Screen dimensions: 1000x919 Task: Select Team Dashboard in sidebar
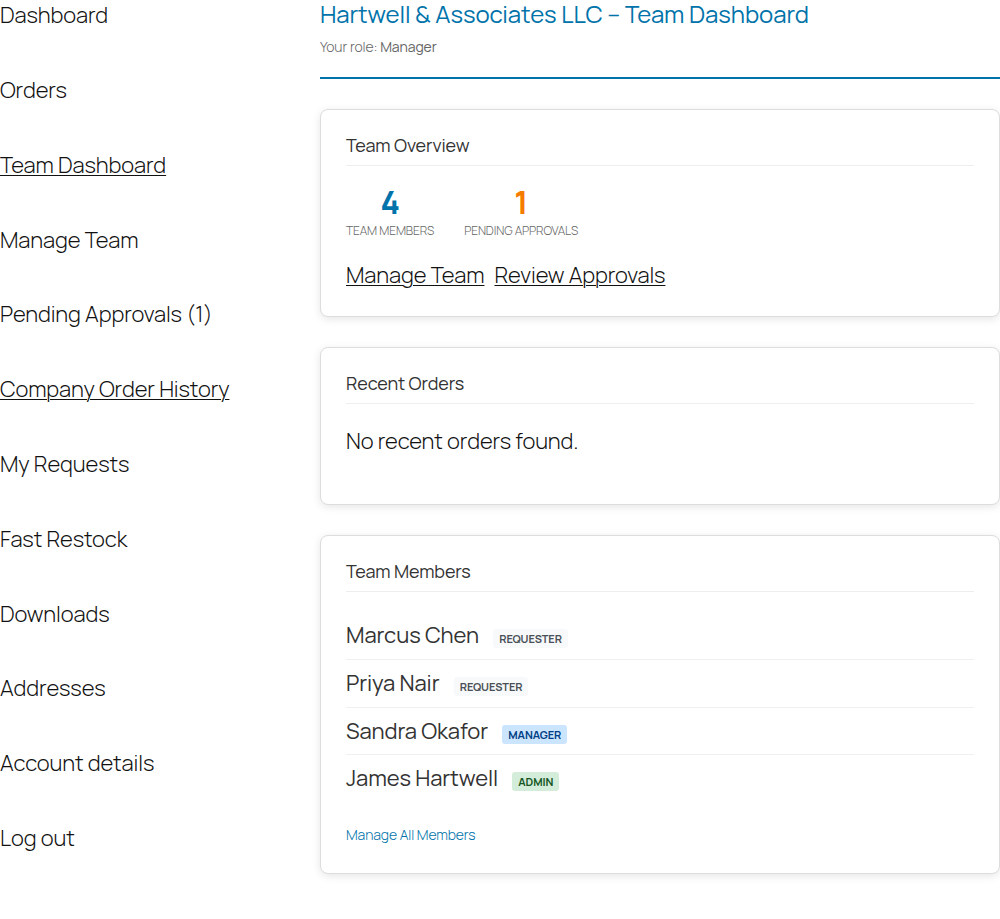[83, 165]
